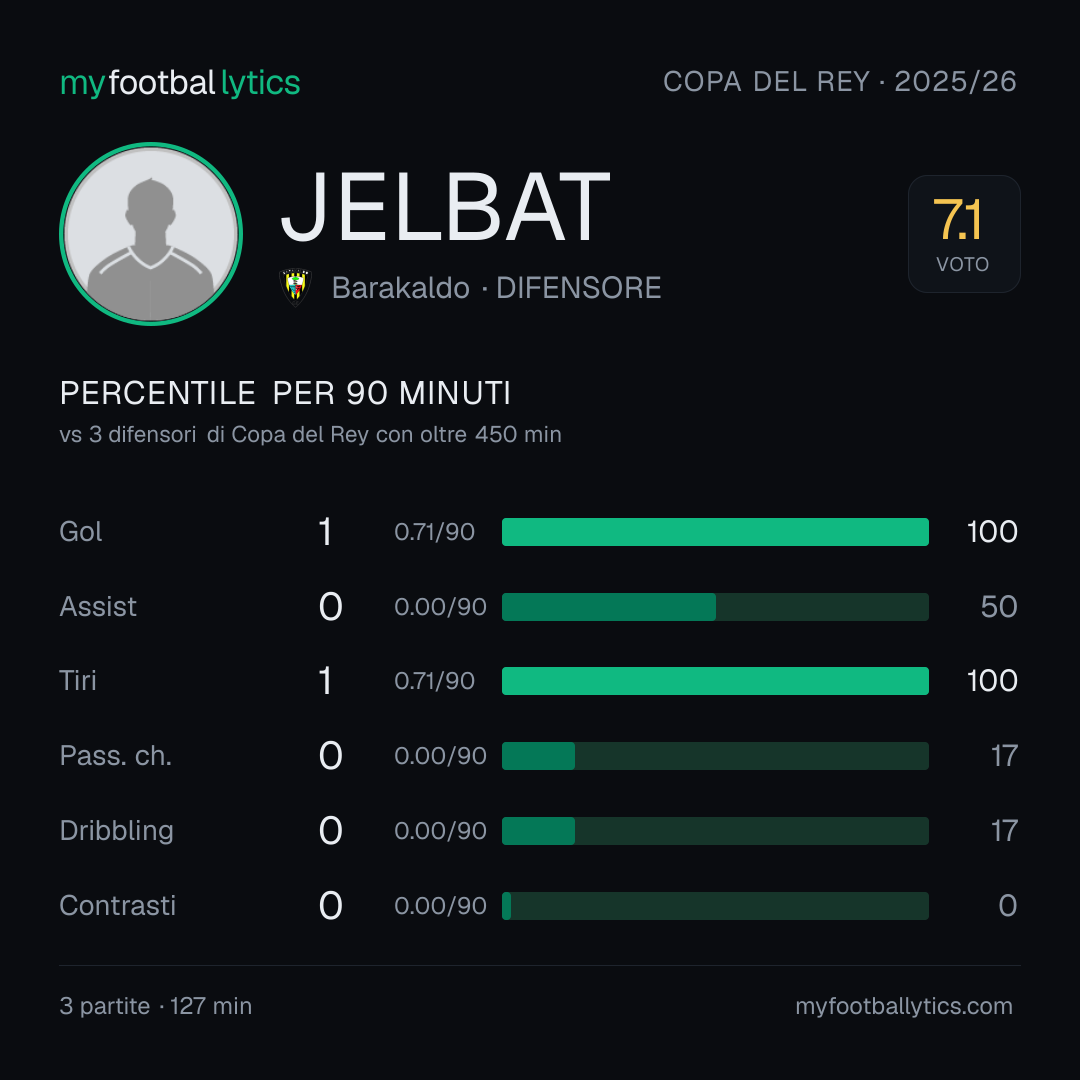
Task: Click the Gol percentile value 100
Action: pos(992,532)
